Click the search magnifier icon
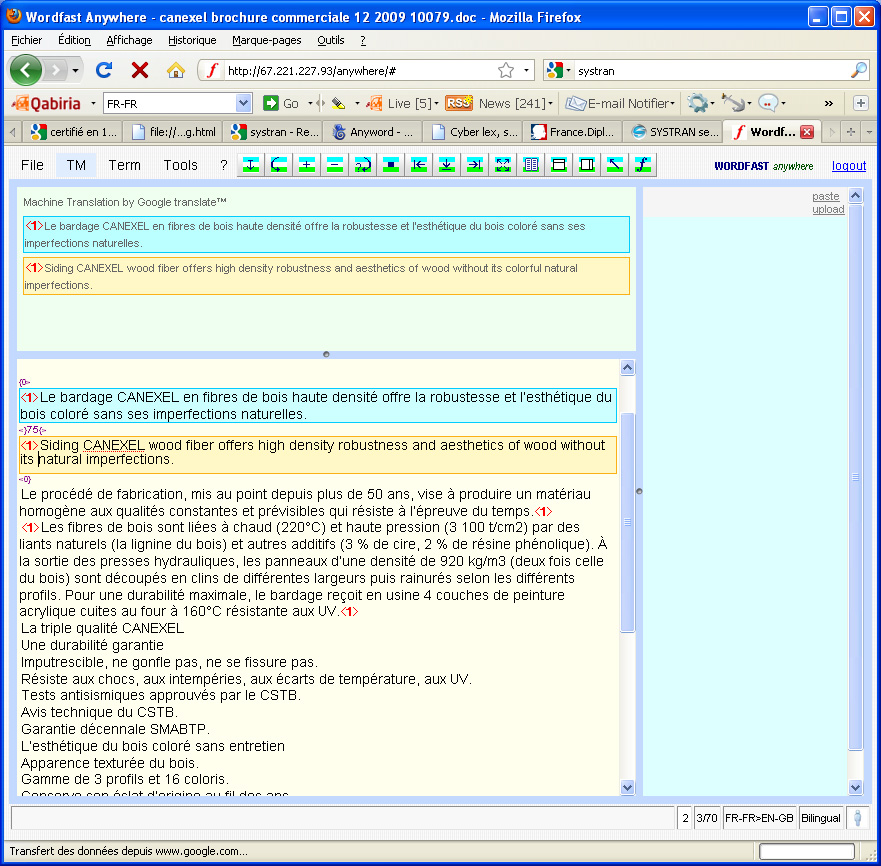This screenshot has width=881, height=866. coord(858,70)
